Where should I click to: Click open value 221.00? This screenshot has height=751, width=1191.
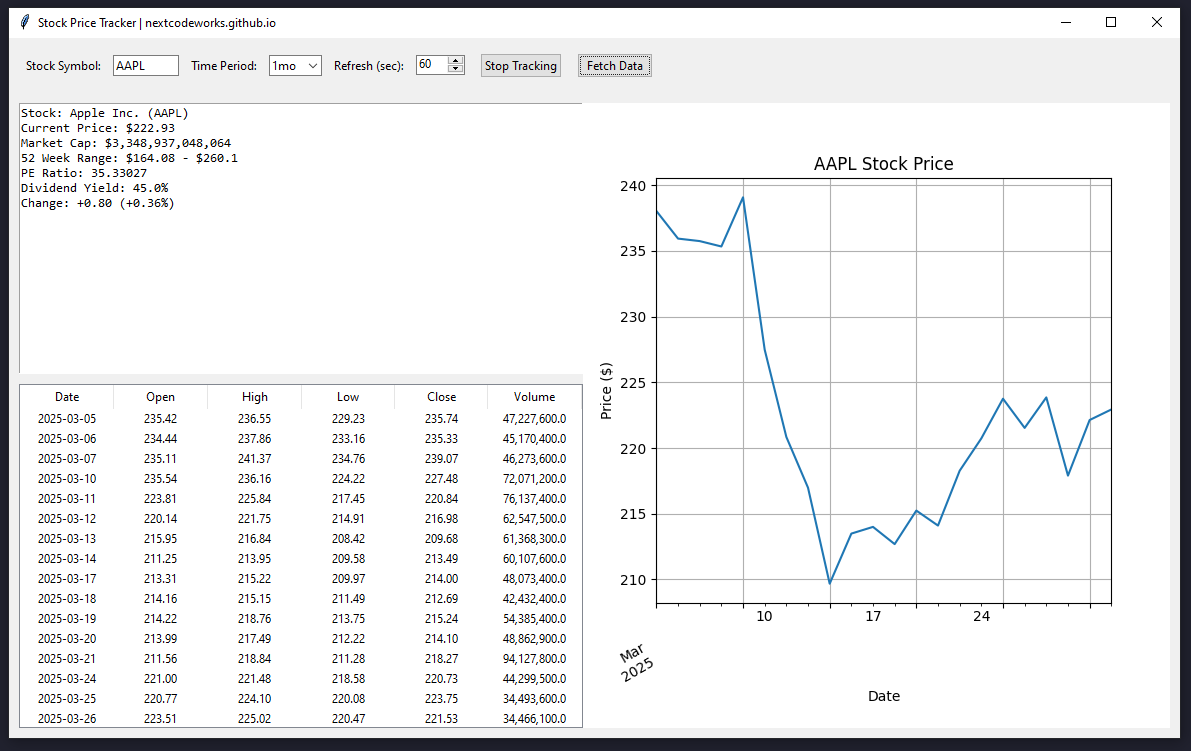pos(160,679)
